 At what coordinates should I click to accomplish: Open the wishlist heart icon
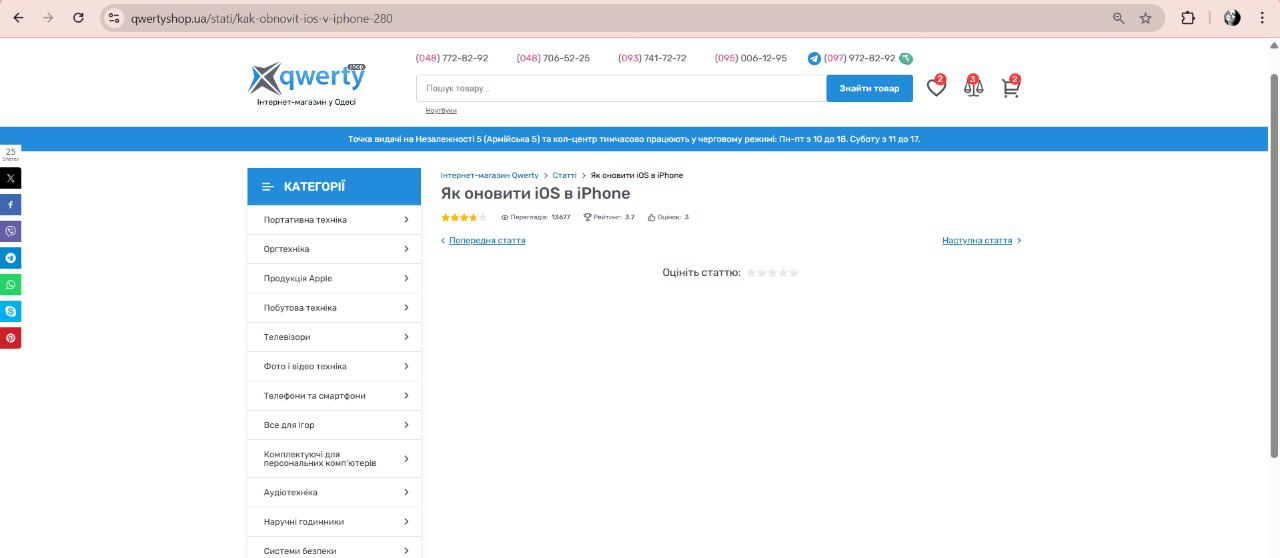tap(935, 88)
